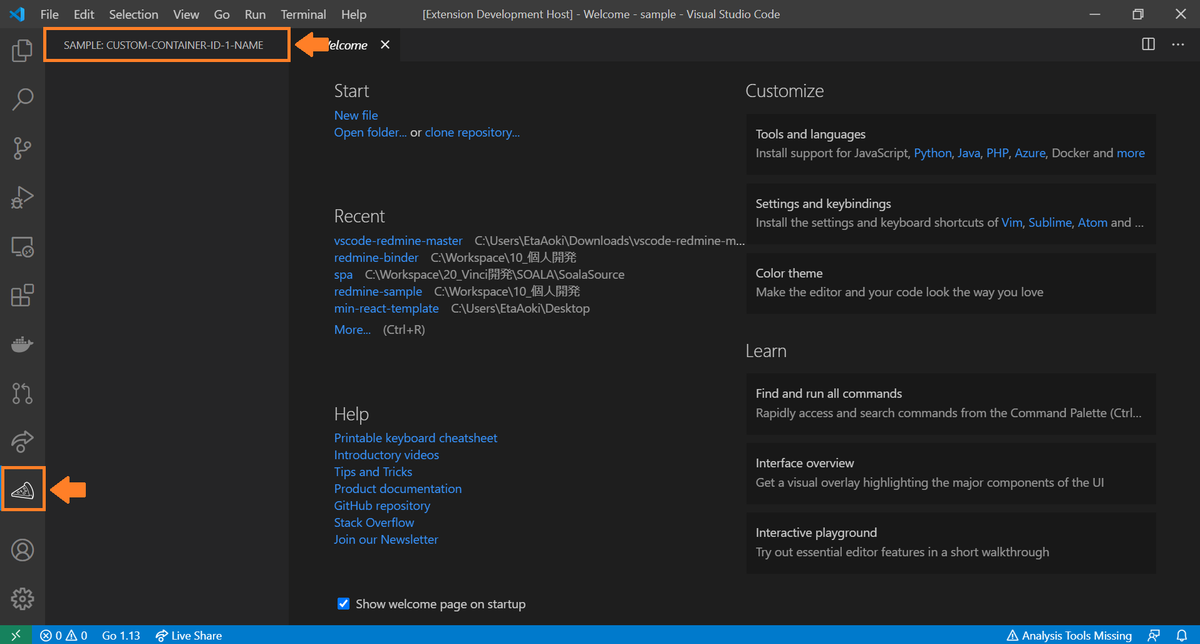Click the New file link
The width and height of the screenshot is (1200, 644).
(356, 115)
